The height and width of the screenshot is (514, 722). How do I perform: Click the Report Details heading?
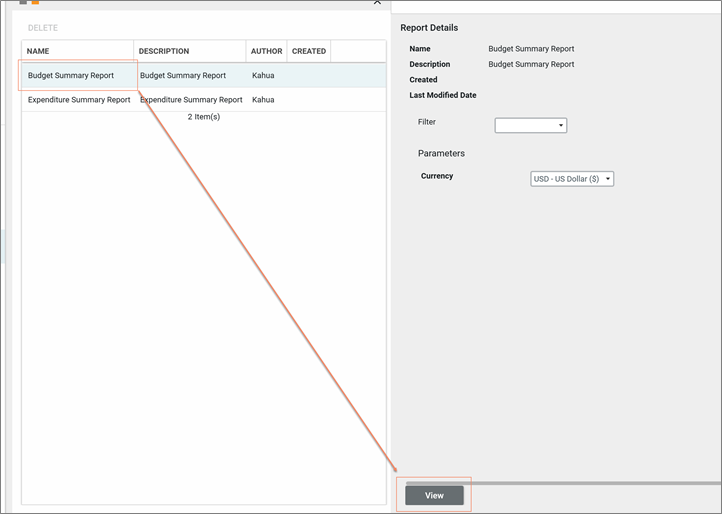pyautogui.click(x=429, y=27)
